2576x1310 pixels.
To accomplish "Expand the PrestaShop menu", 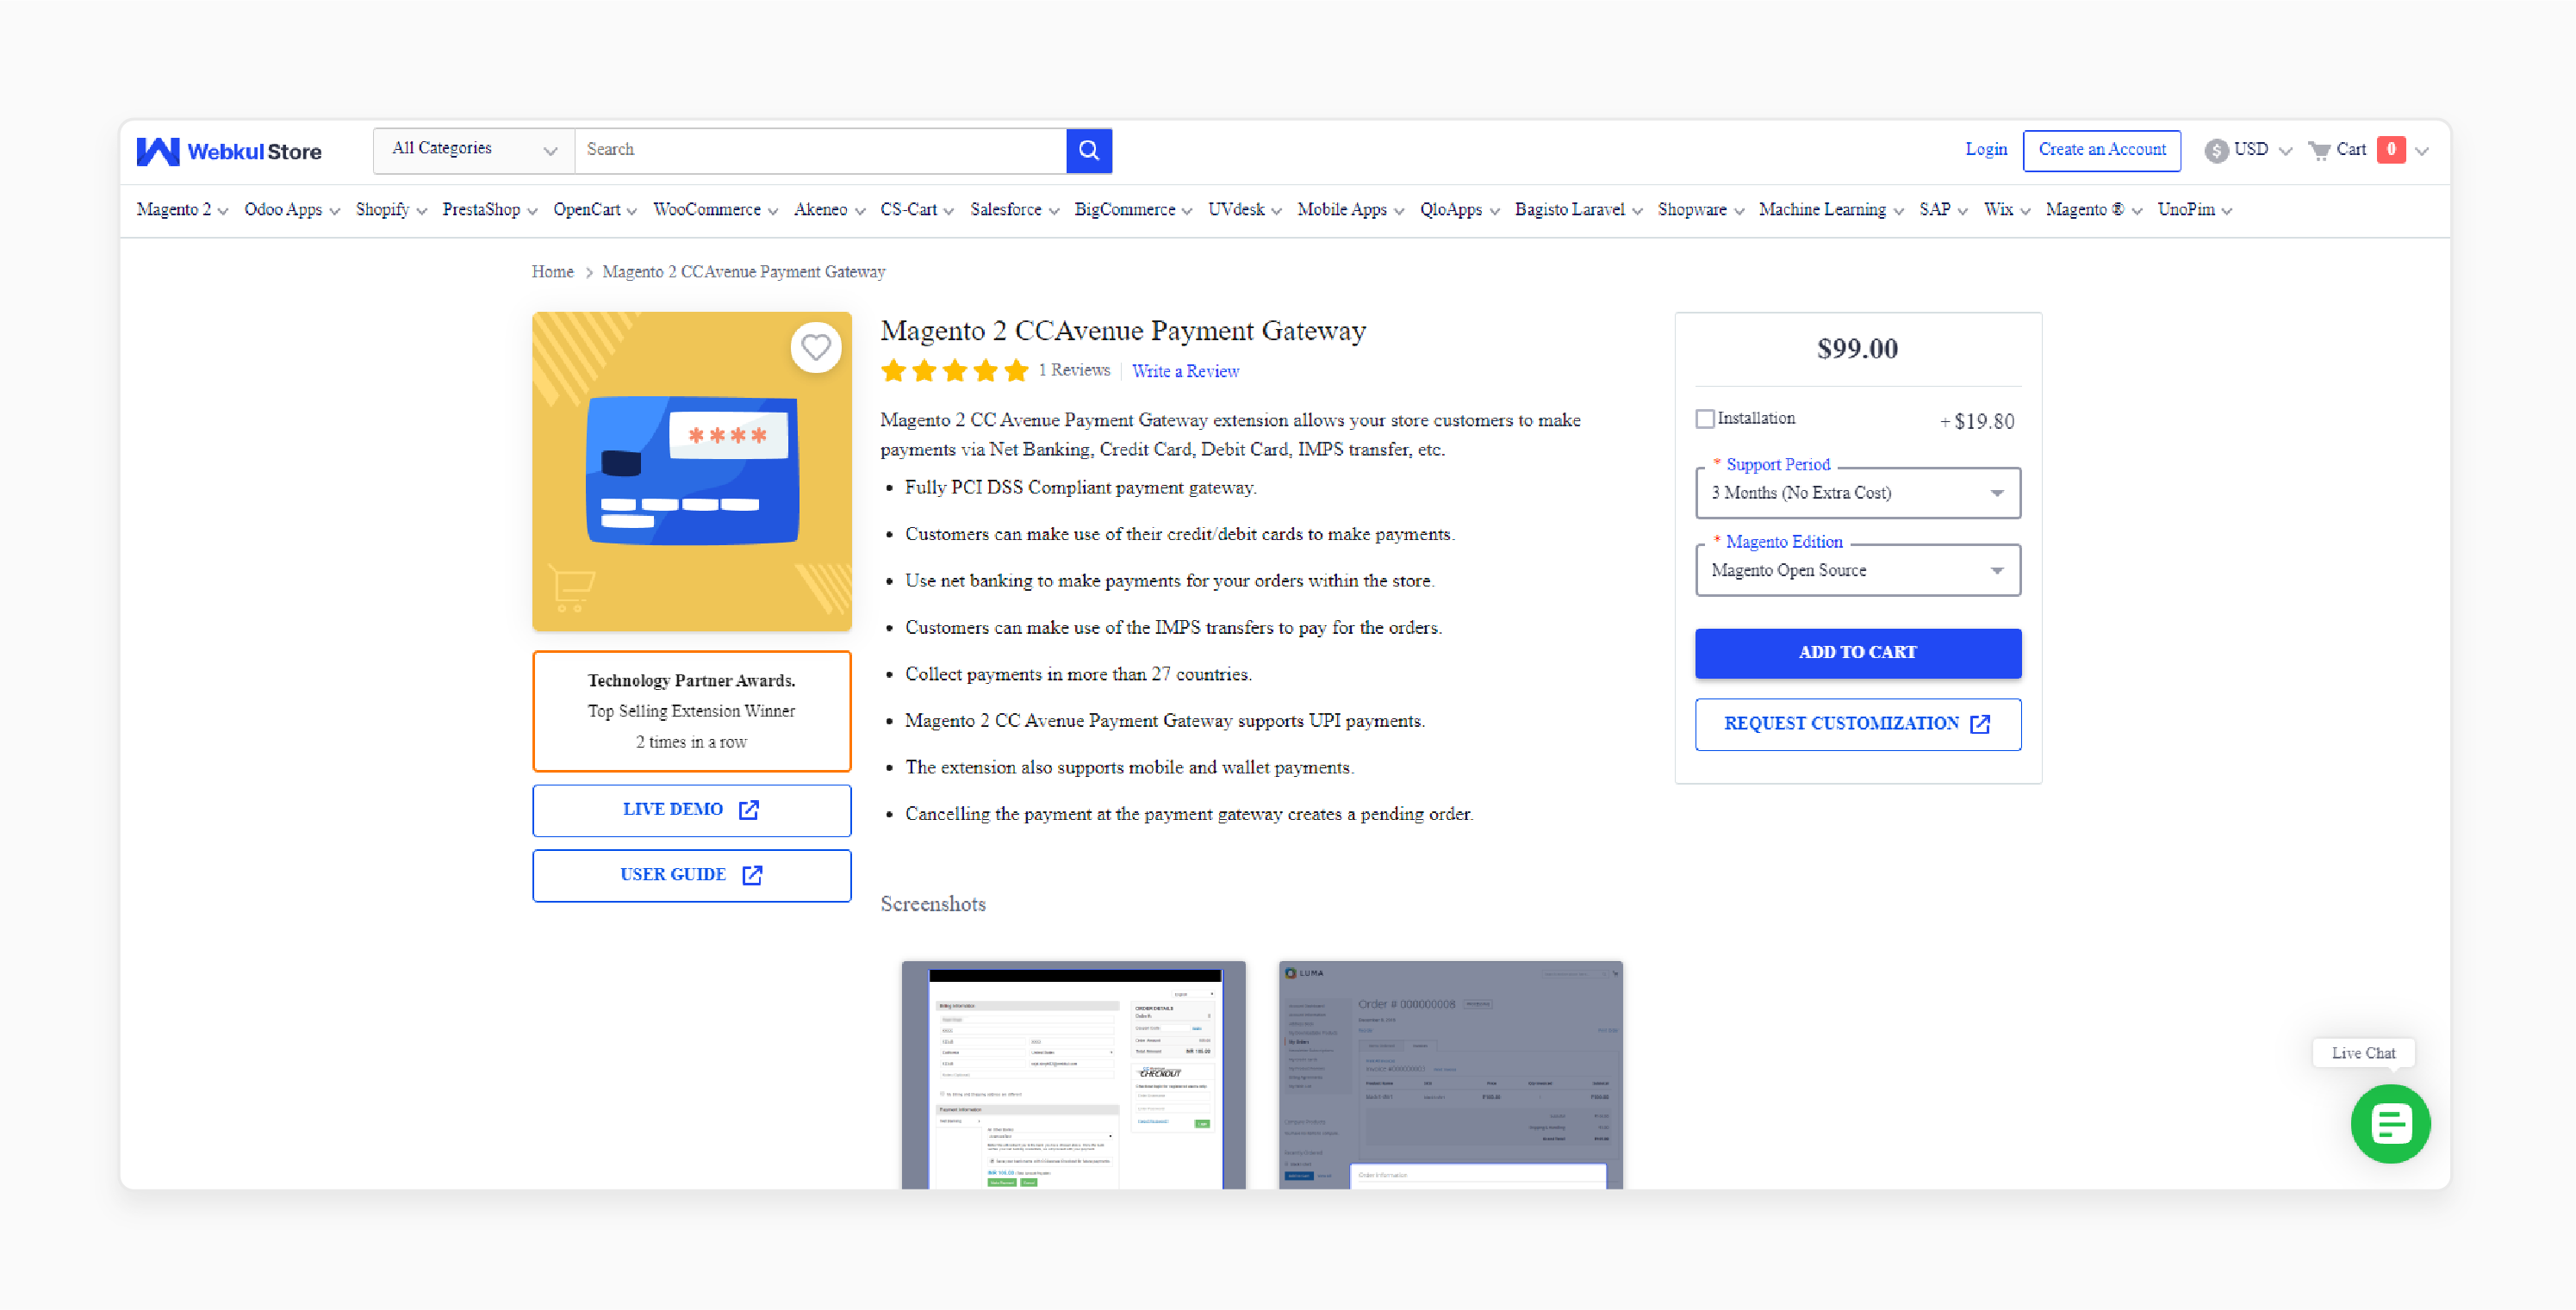I will 490,210.
